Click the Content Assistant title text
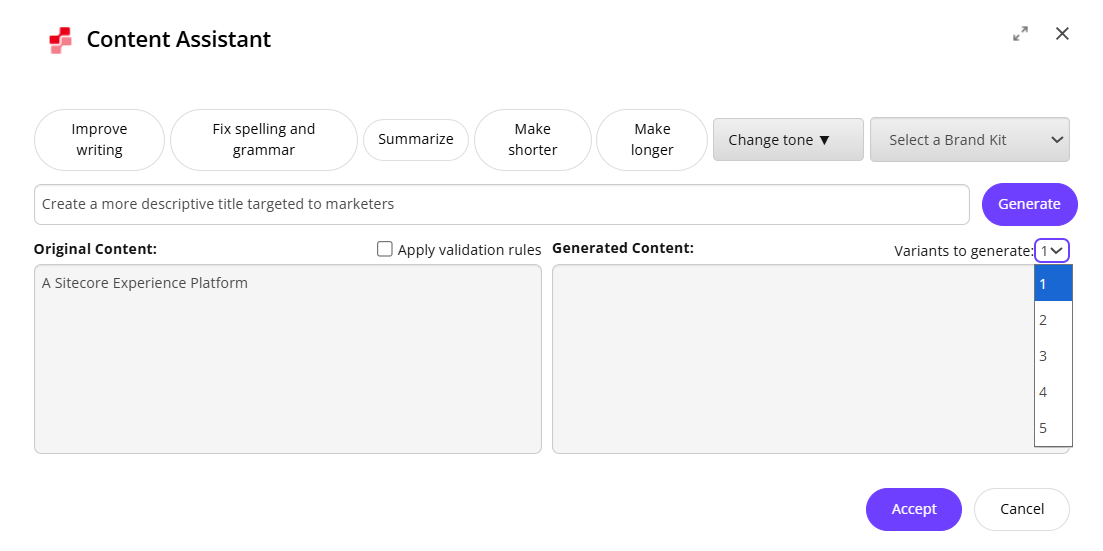The height and width of the screenshot is (551, 1103). 179,39
